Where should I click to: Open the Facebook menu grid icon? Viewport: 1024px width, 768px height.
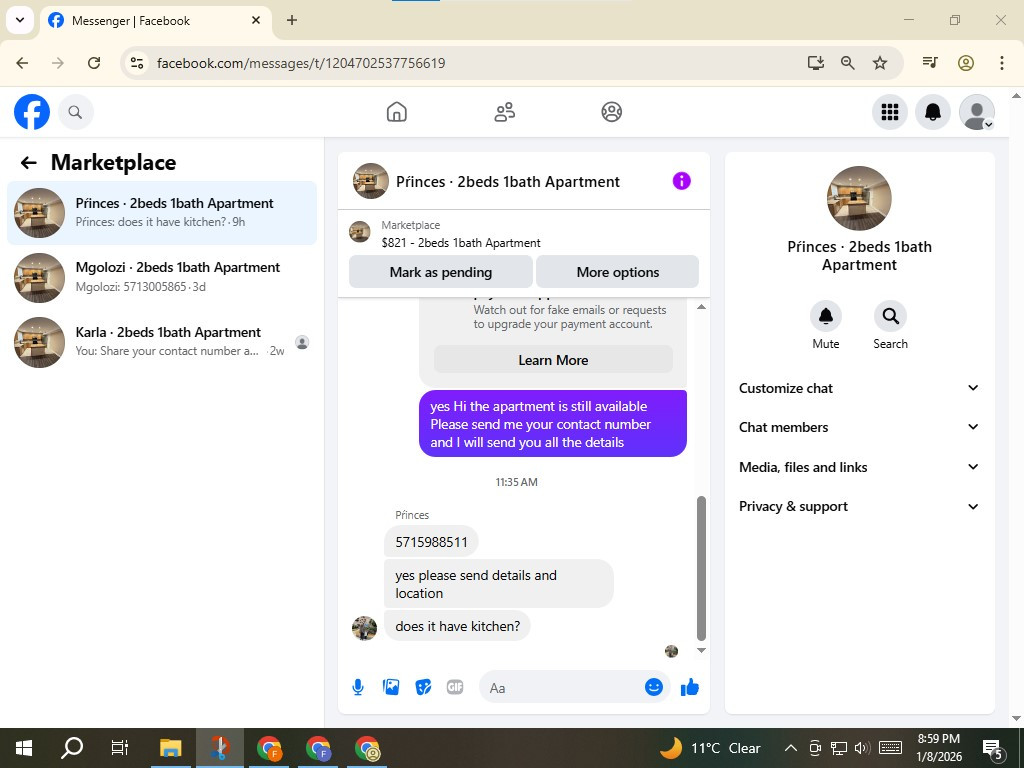[889, 112]
